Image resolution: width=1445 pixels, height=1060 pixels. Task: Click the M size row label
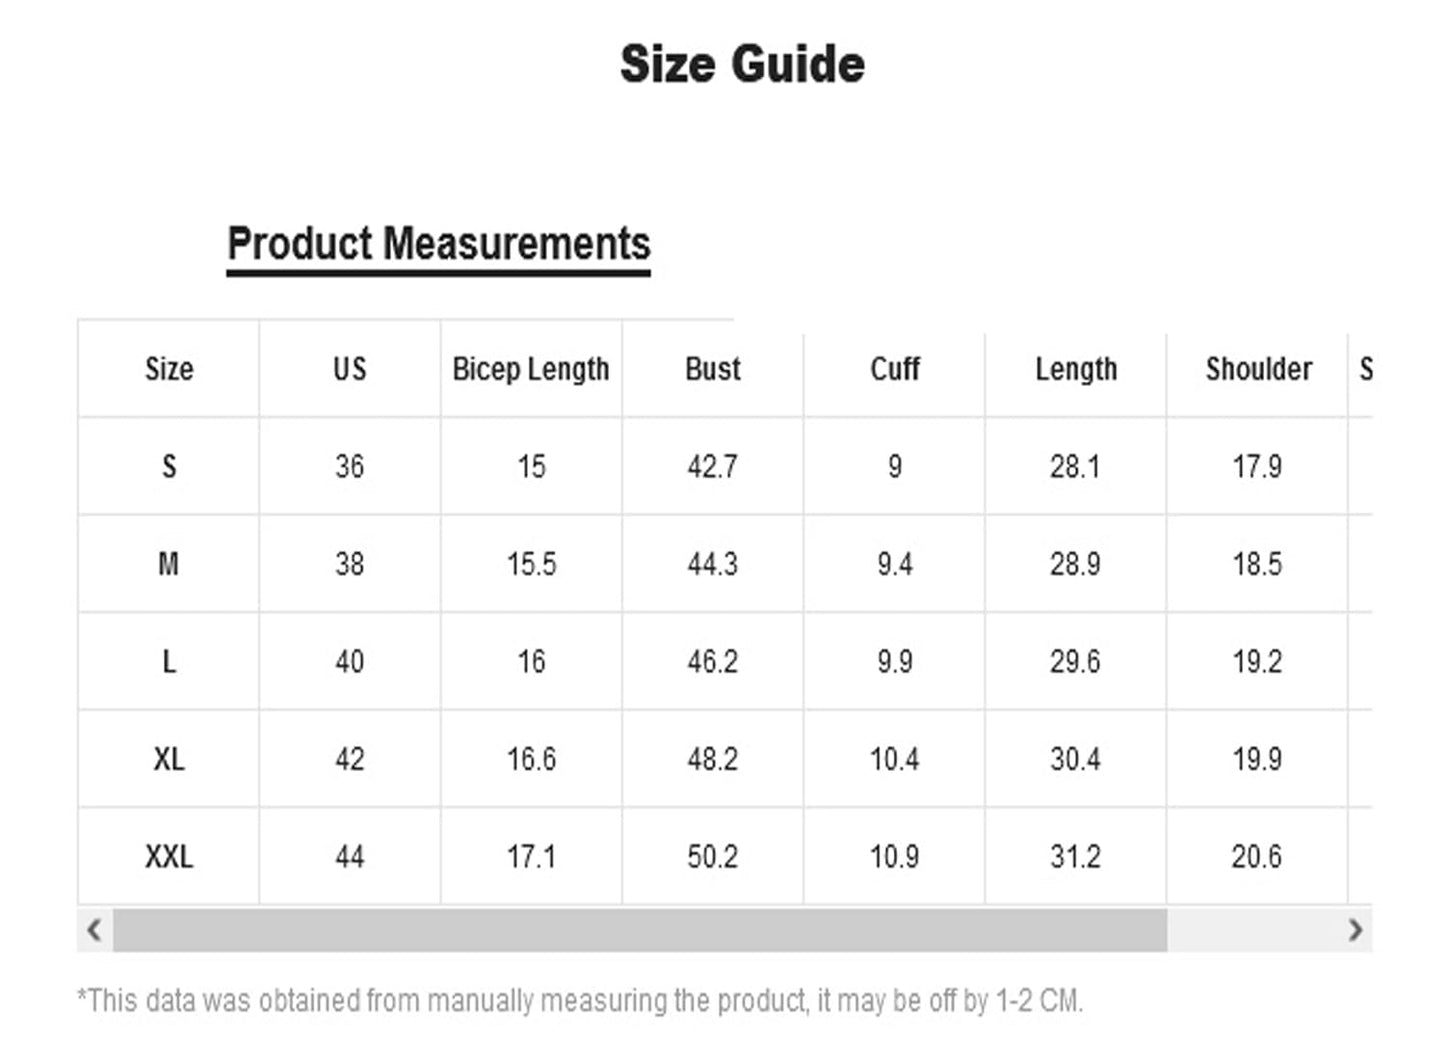(169, 564)
